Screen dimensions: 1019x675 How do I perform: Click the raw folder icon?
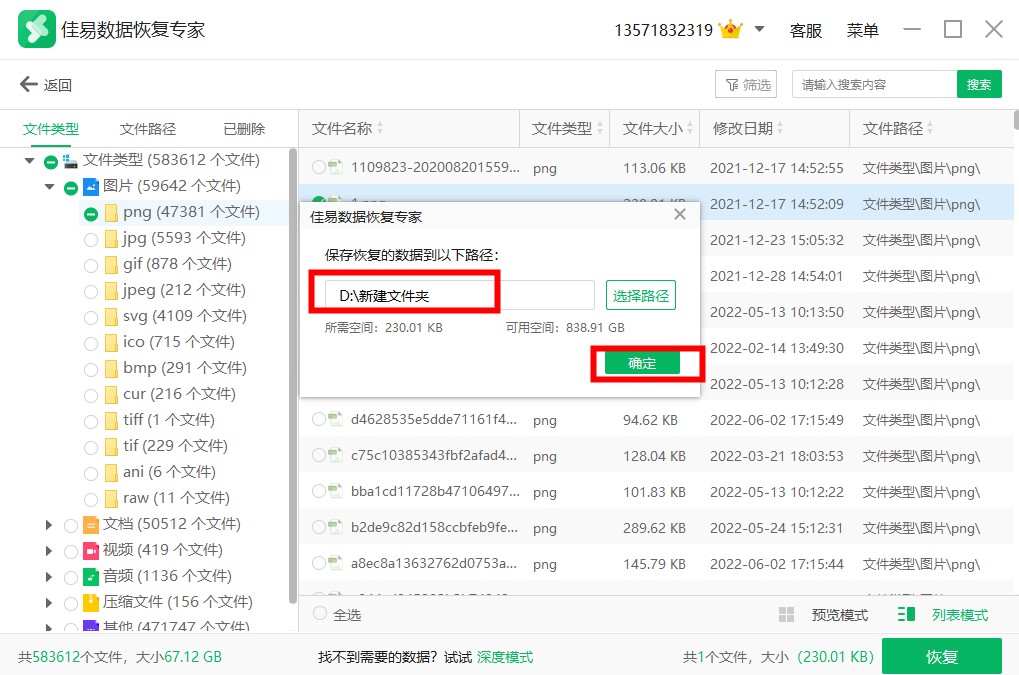[x=111, y=498]
